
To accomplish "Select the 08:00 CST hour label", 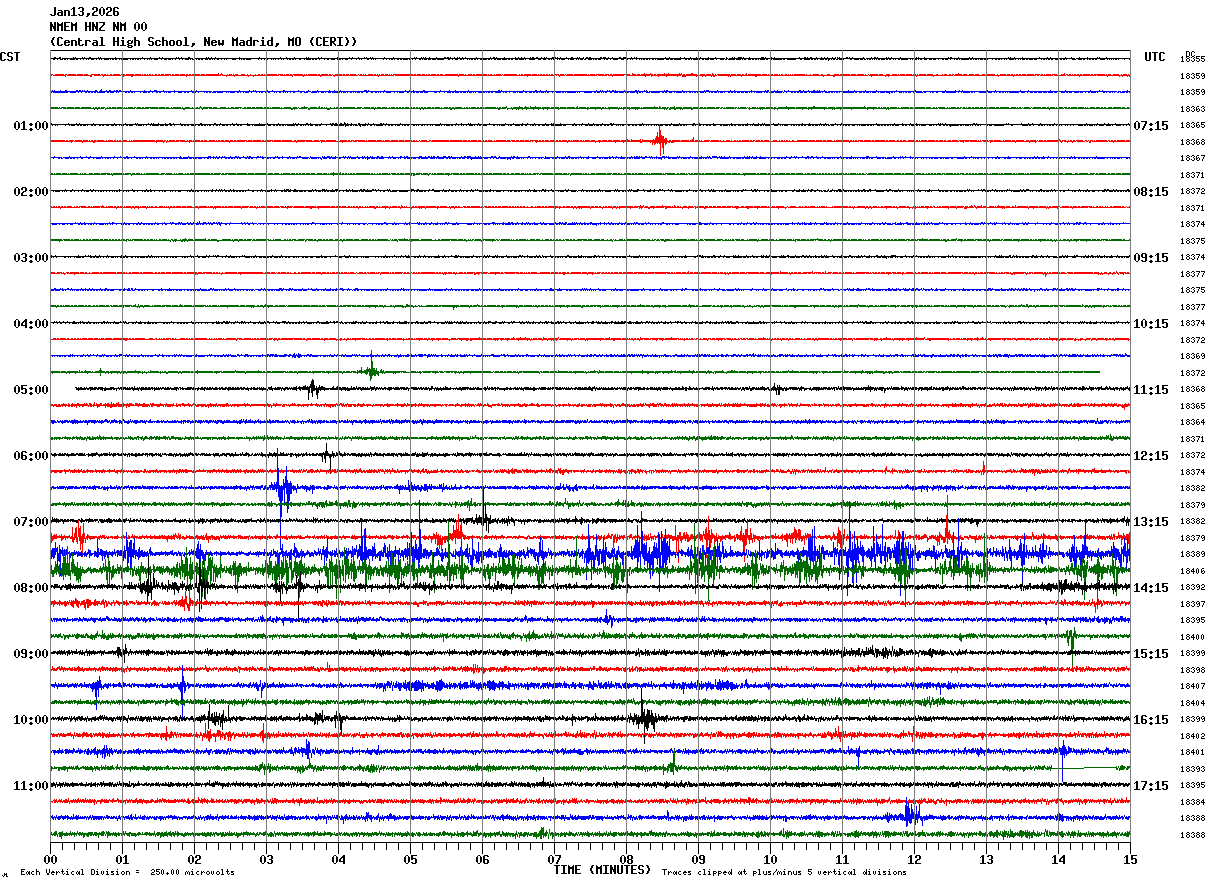I will pos(31,588).
